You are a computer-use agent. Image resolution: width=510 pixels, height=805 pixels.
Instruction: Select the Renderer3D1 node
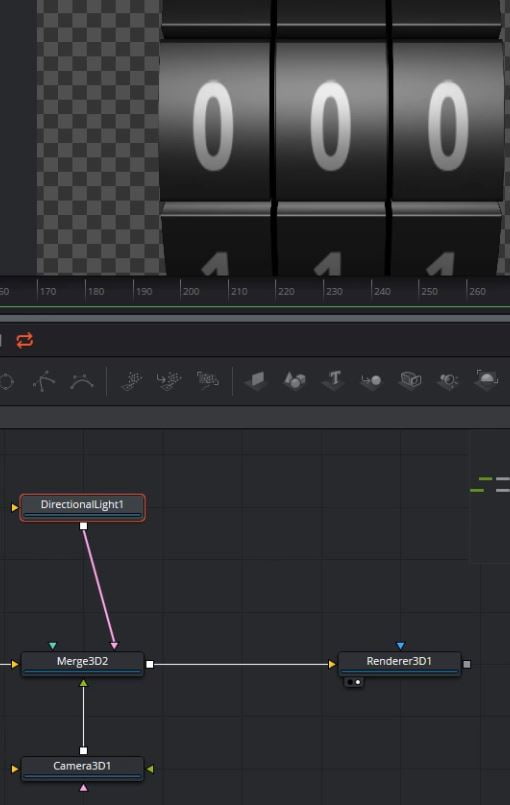click(x=399, y=664)
